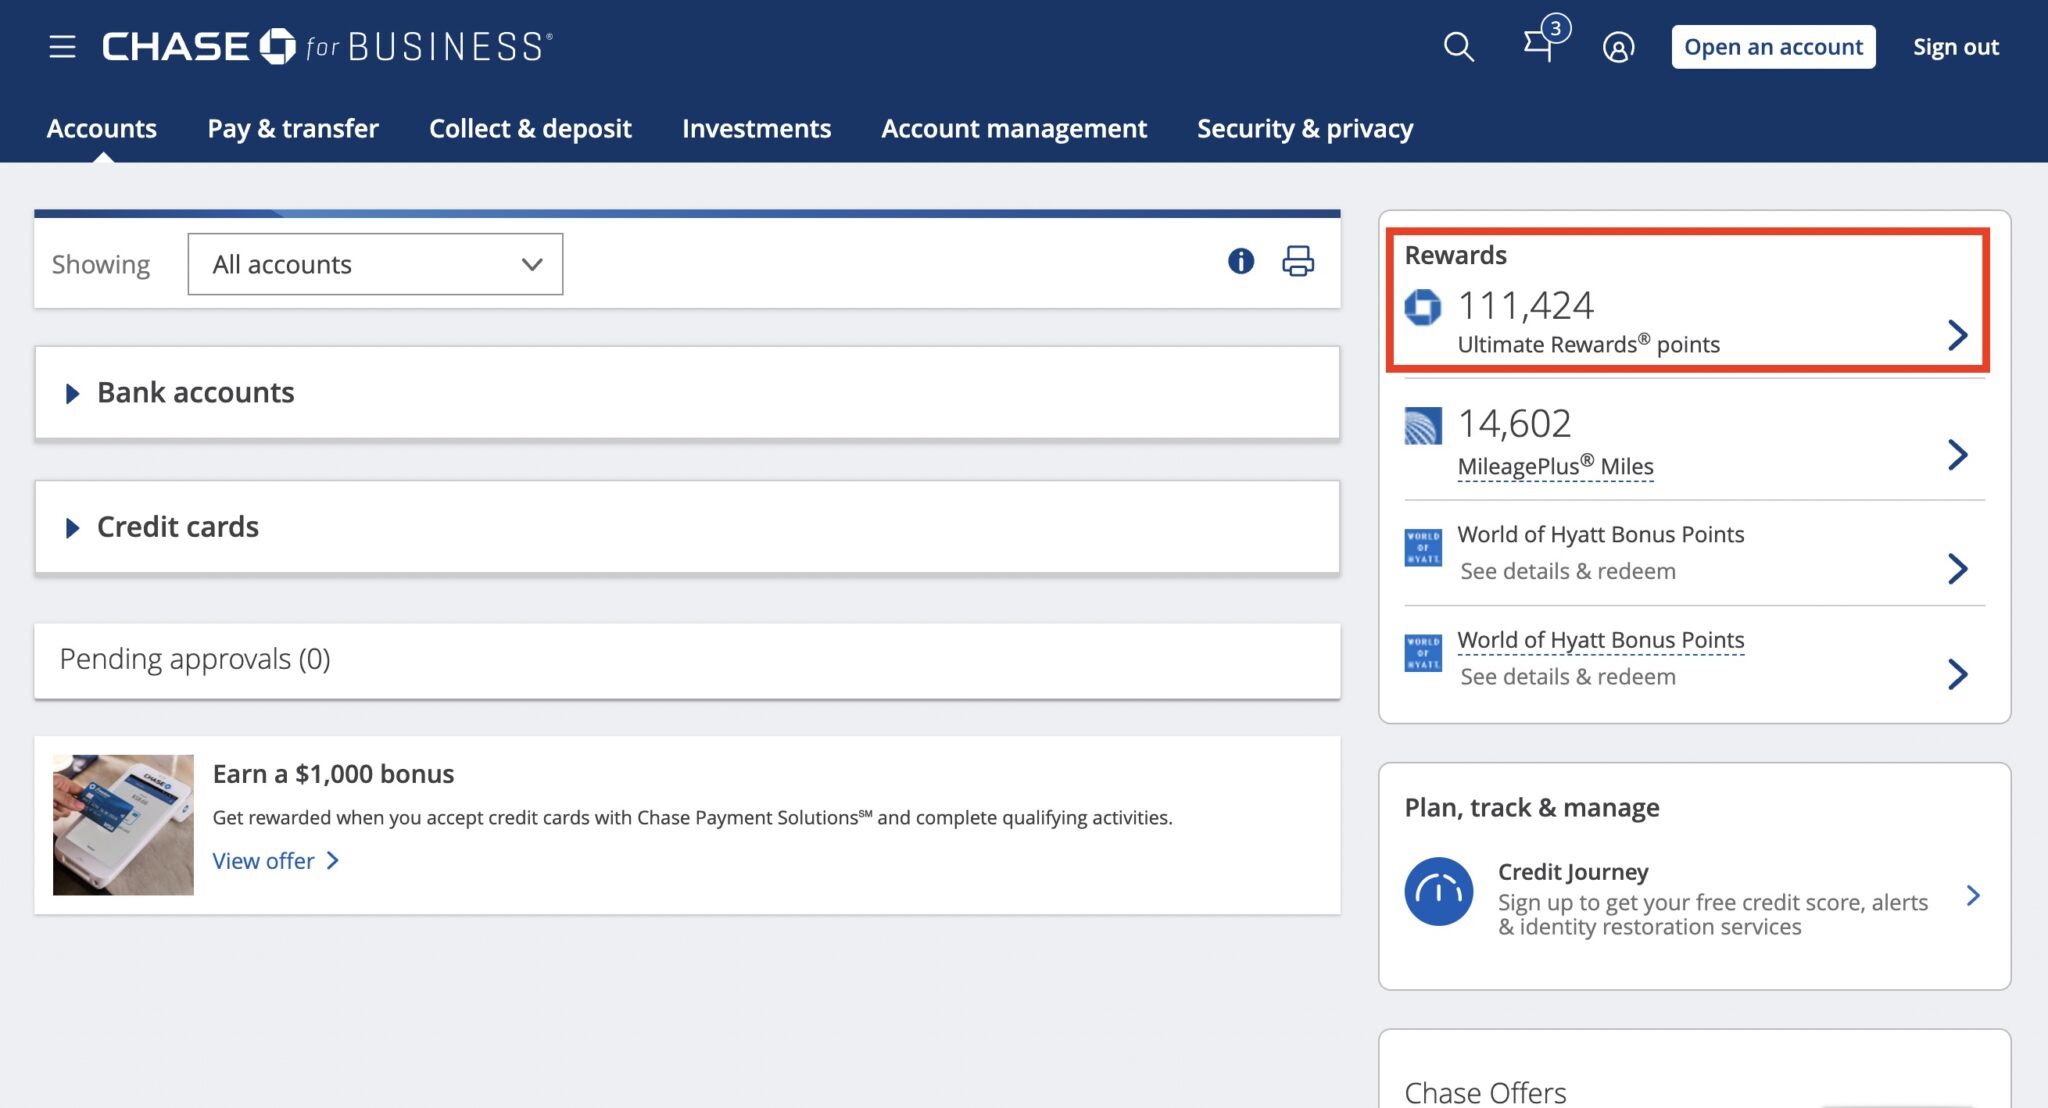Click the profile account icon

pyautogui.click(x=1619, y=46)
